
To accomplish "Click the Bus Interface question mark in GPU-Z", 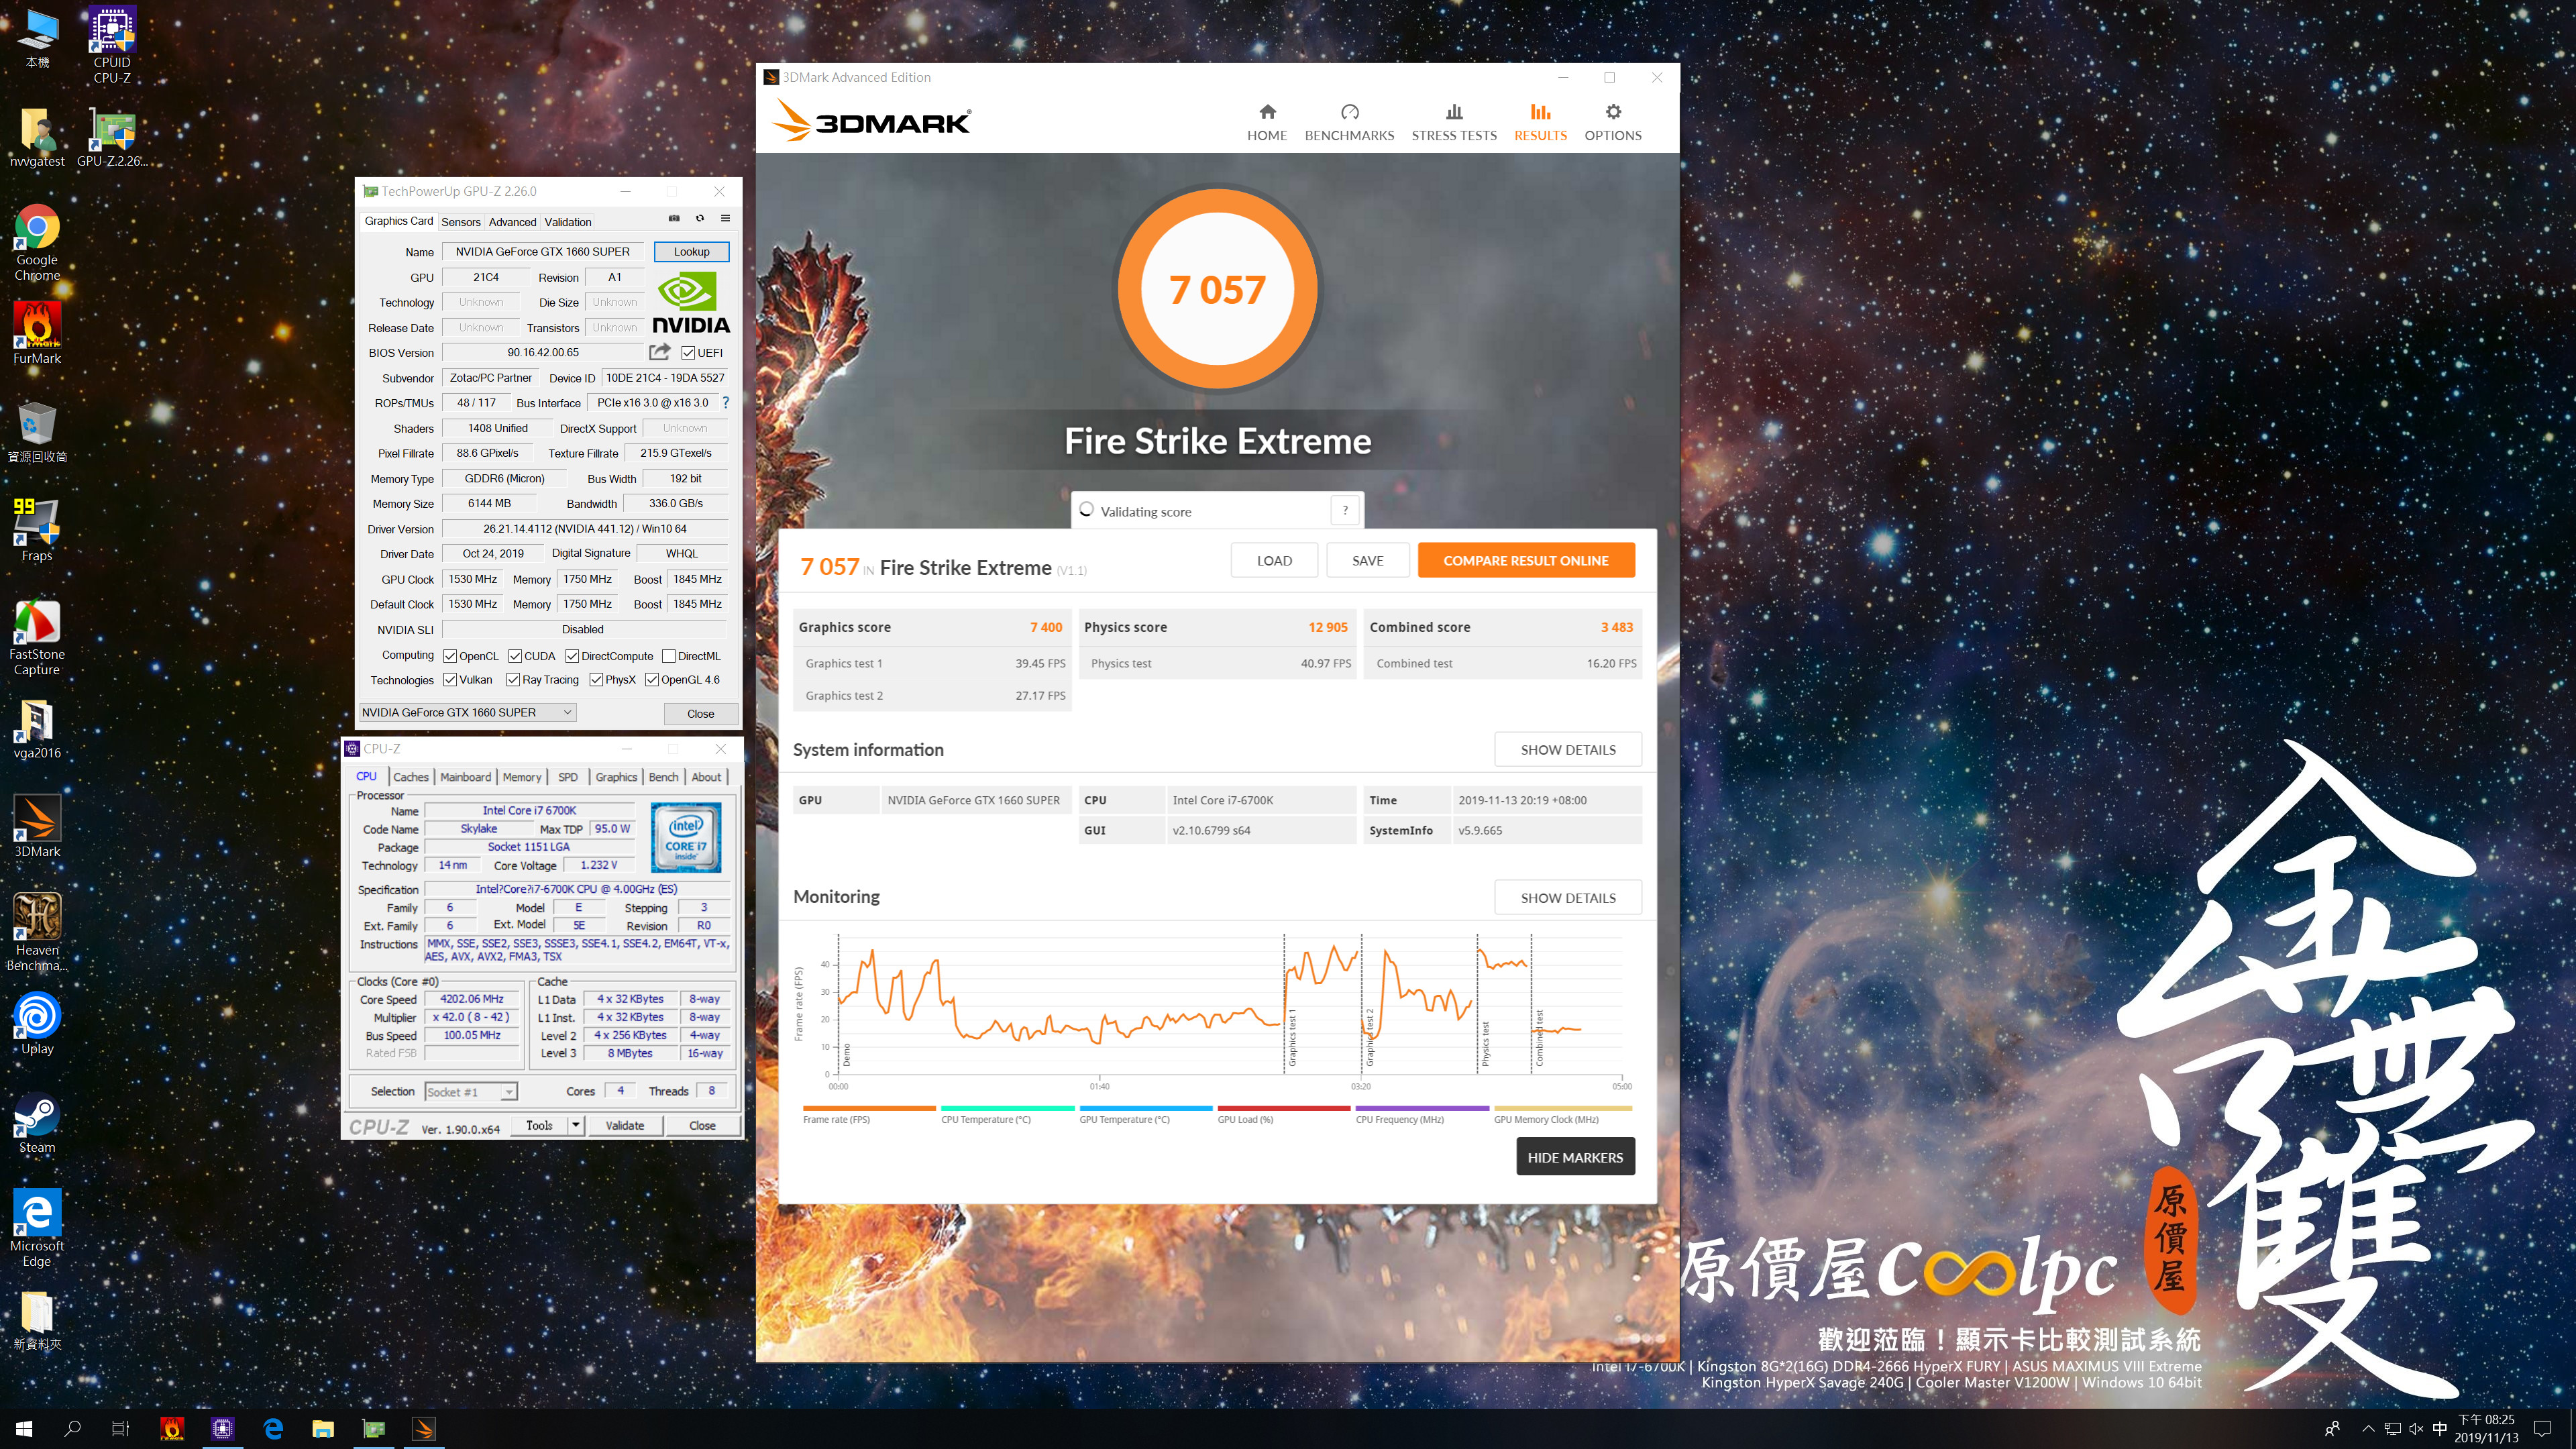I will tap(726, 403).
